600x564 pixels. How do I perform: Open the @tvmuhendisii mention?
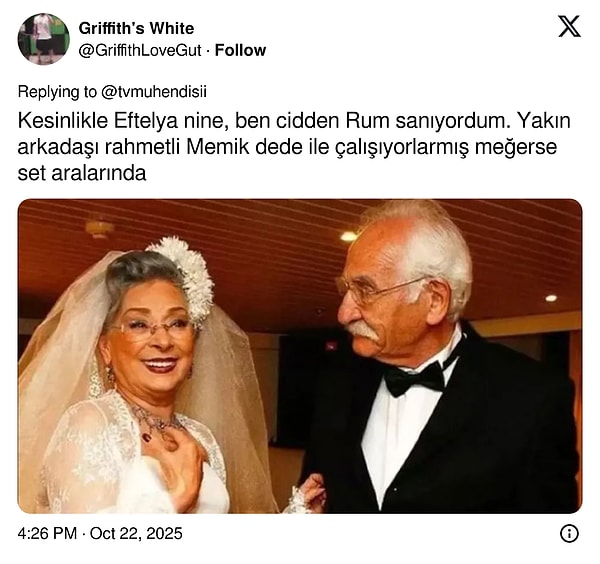pyautogui.click(x=154, y=92)
